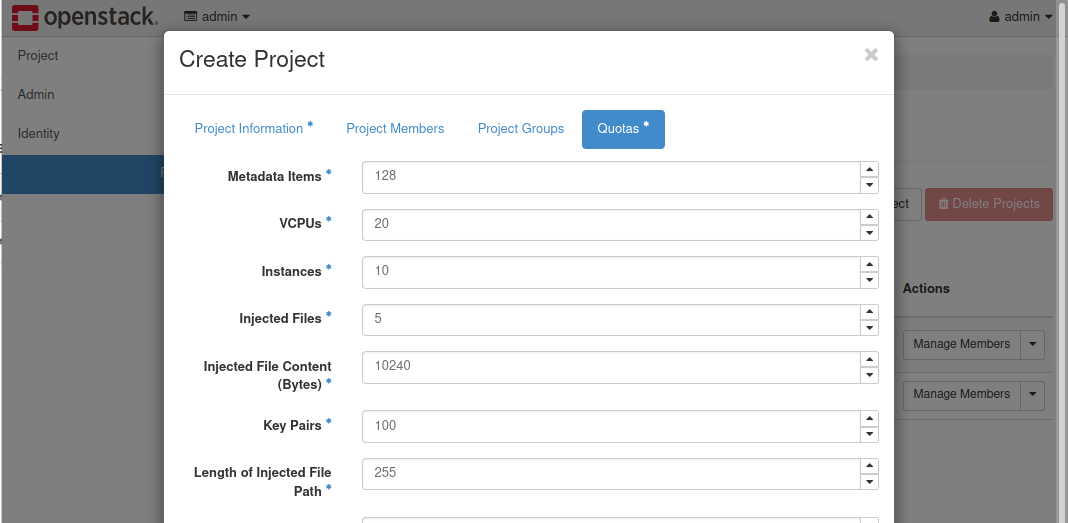Decrease Injected File Content Bytes
1068x523 pixels.
[869, 375]
